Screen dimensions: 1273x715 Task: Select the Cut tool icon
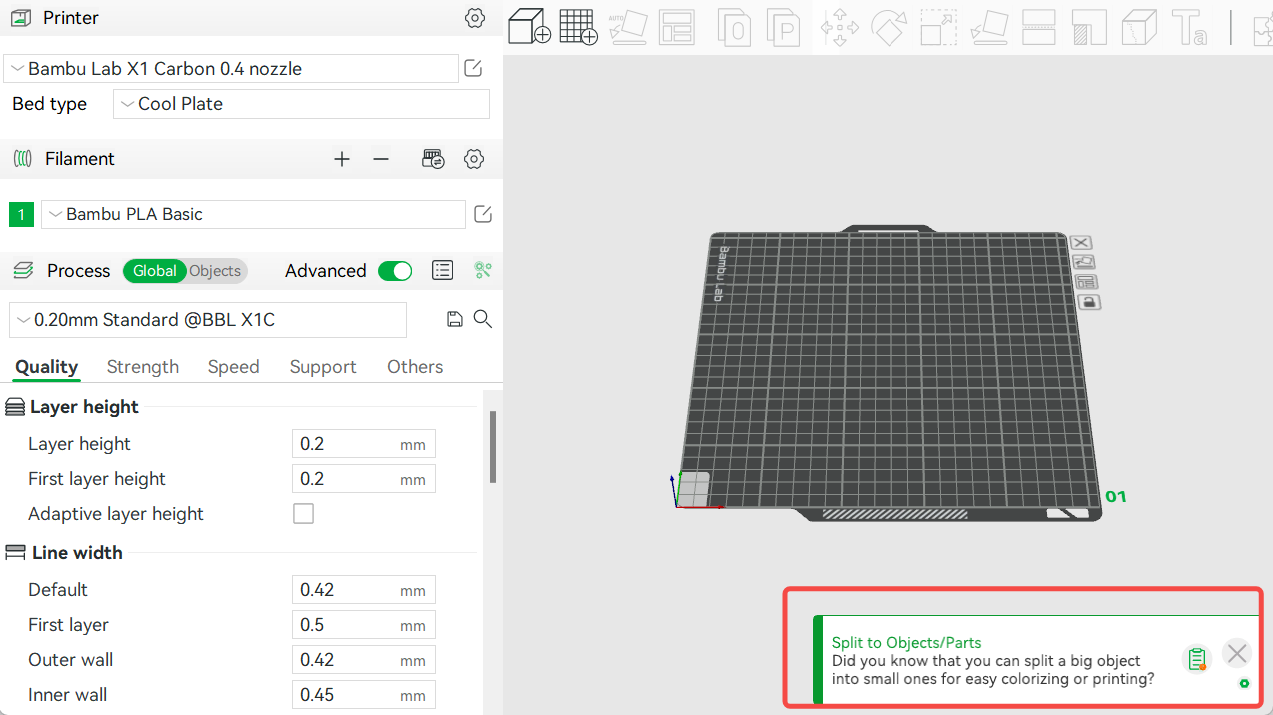[1039, 27]
